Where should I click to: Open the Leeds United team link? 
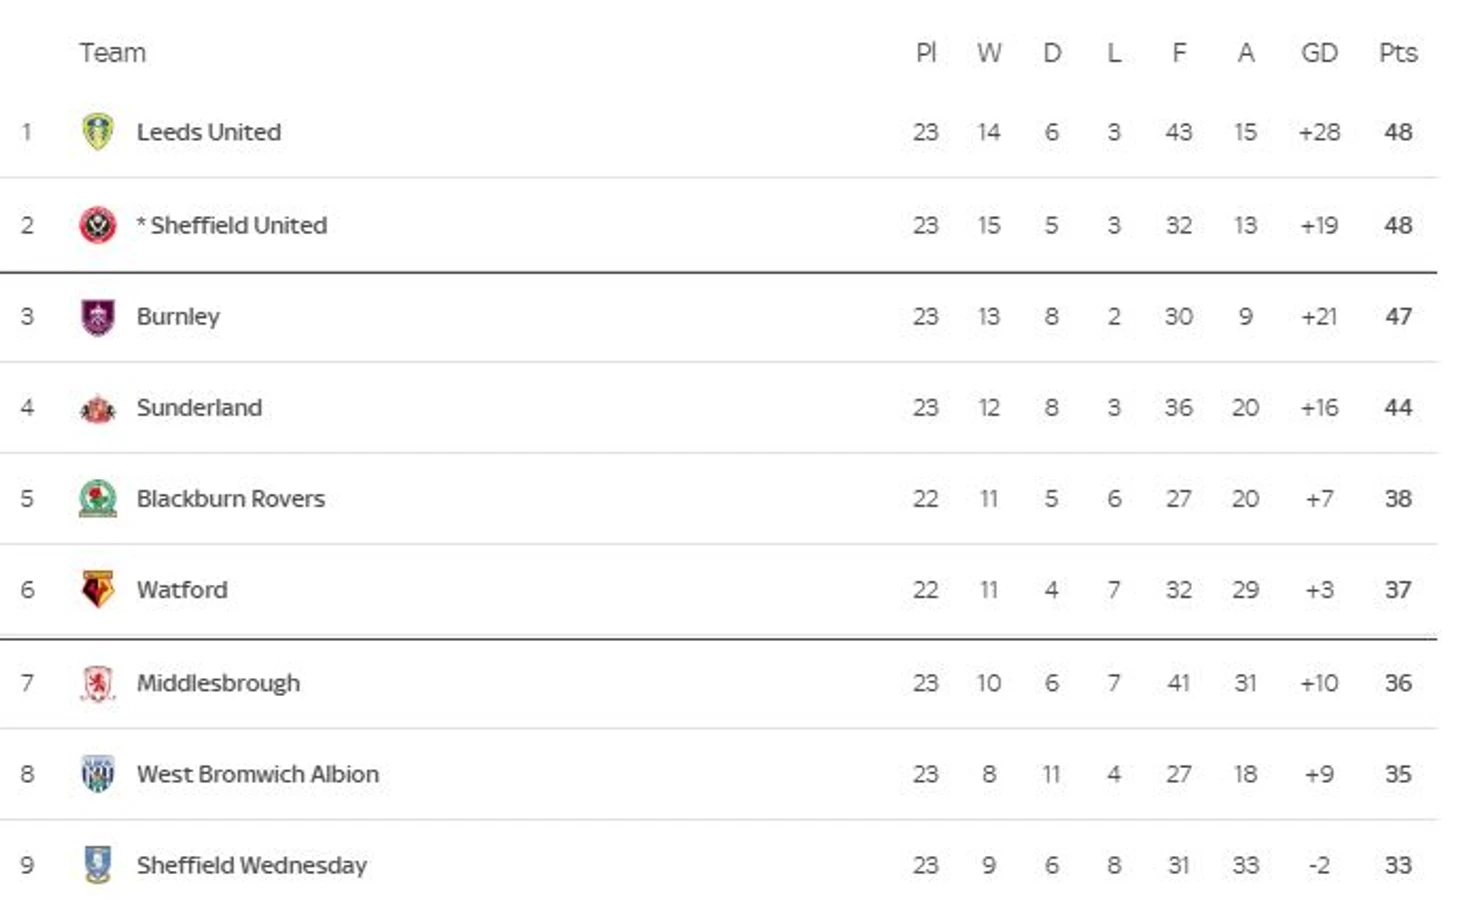tap(209, 132)
